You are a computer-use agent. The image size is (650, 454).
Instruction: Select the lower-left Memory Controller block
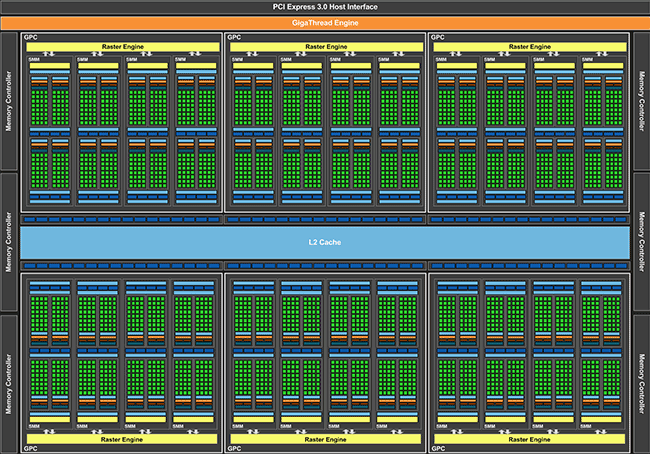tap(9, 383)
